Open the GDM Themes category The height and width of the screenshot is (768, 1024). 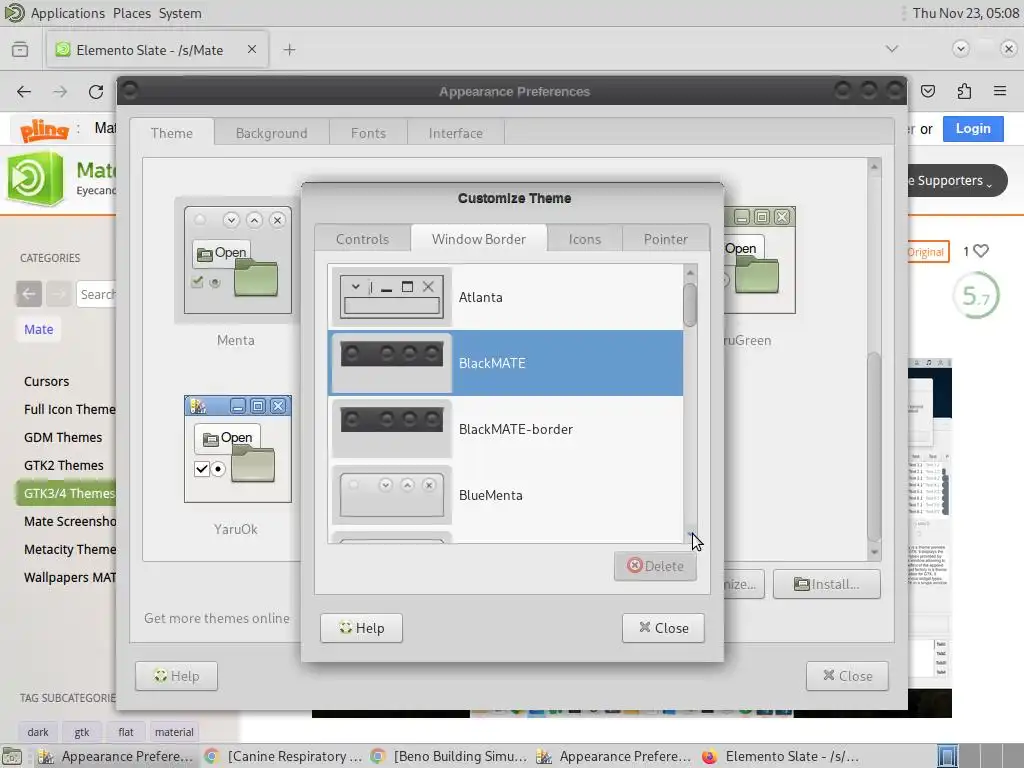(63, 437)
